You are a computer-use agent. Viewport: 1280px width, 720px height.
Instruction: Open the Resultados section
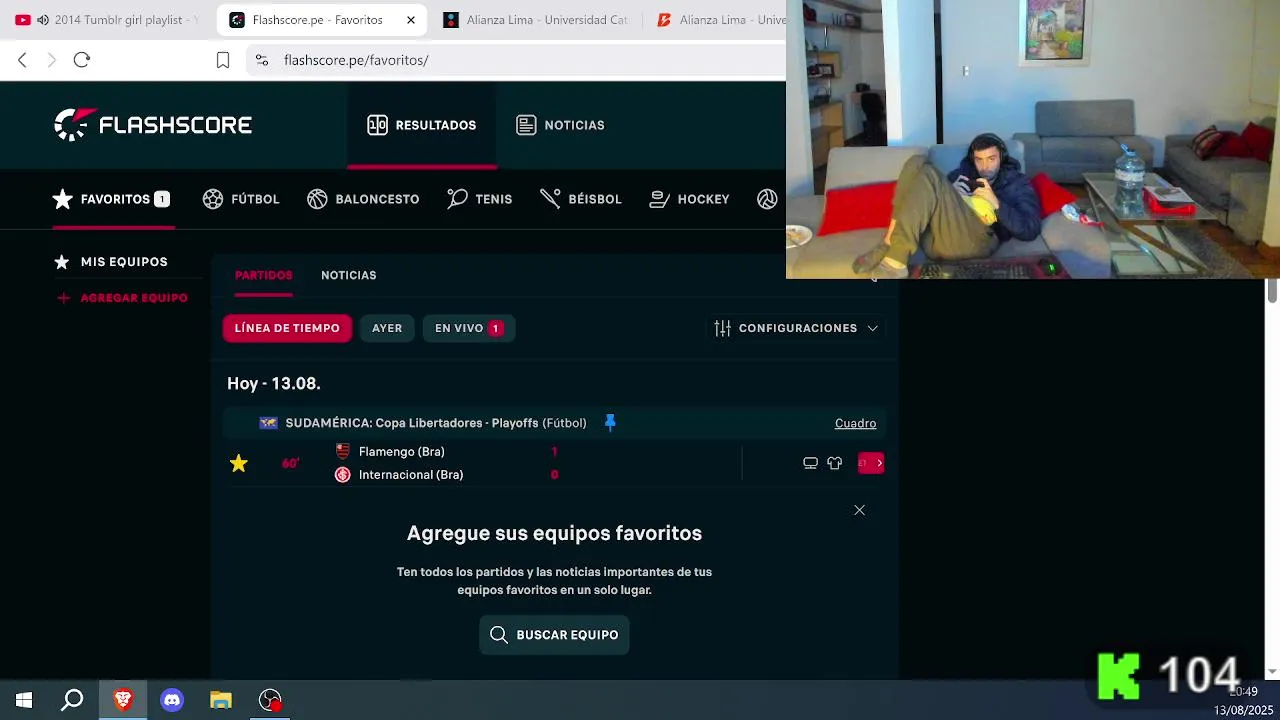click(421, 125)
